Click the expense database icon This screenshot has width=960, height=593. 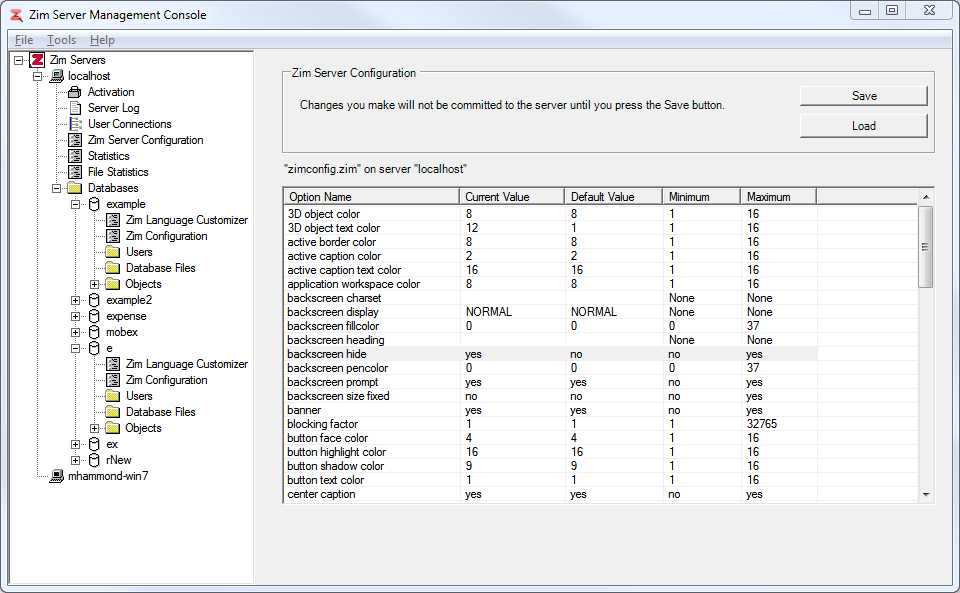pos(94,316)
